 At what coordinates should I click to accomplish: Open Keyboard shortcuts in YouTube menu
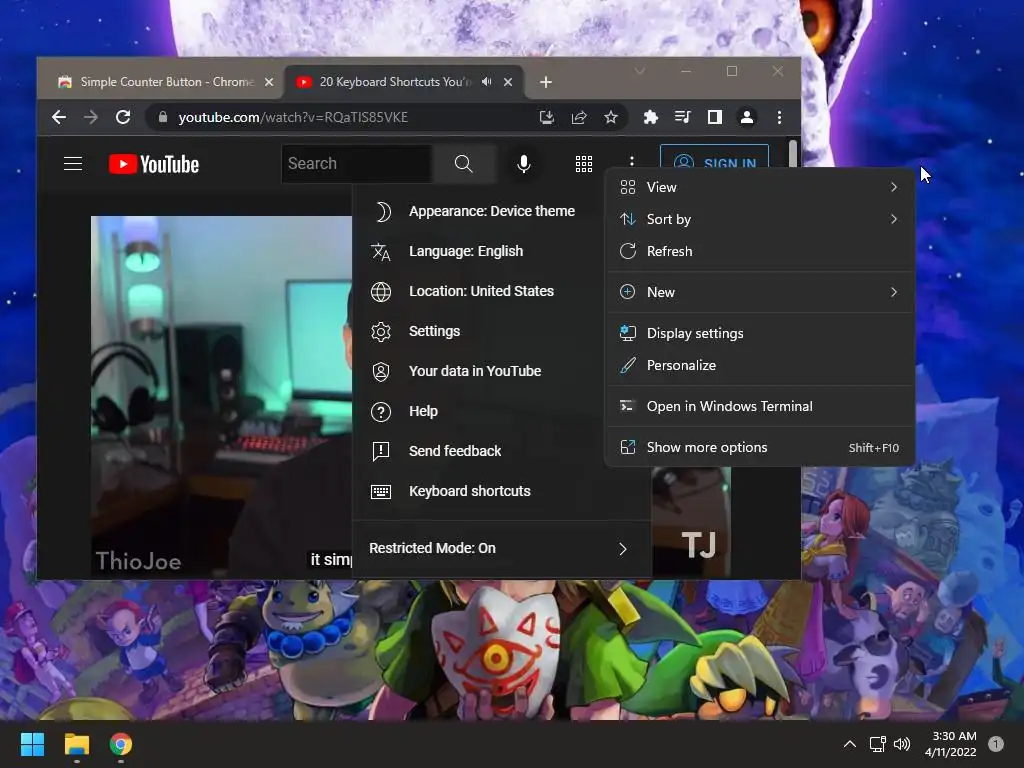tap(502, 491)
